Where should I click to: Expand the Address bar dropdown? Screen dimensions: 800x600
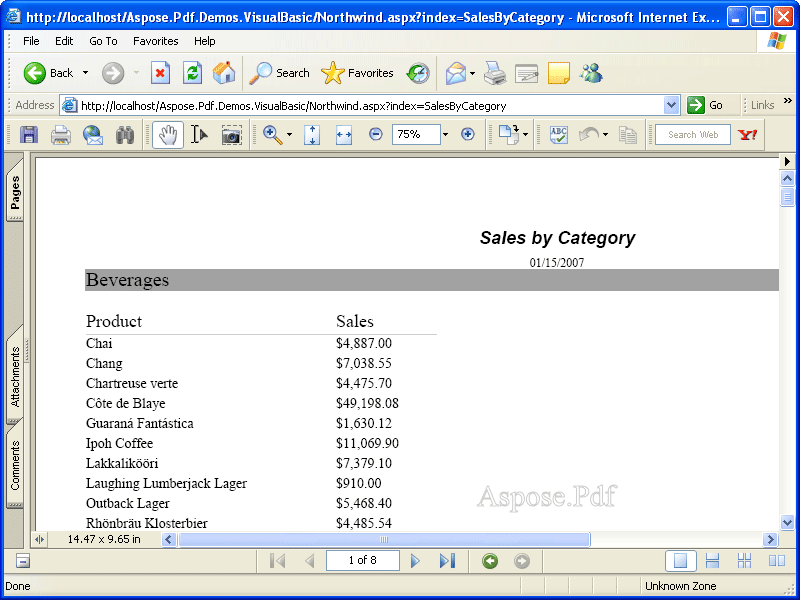pyautogui.click(x=672, y=106)
